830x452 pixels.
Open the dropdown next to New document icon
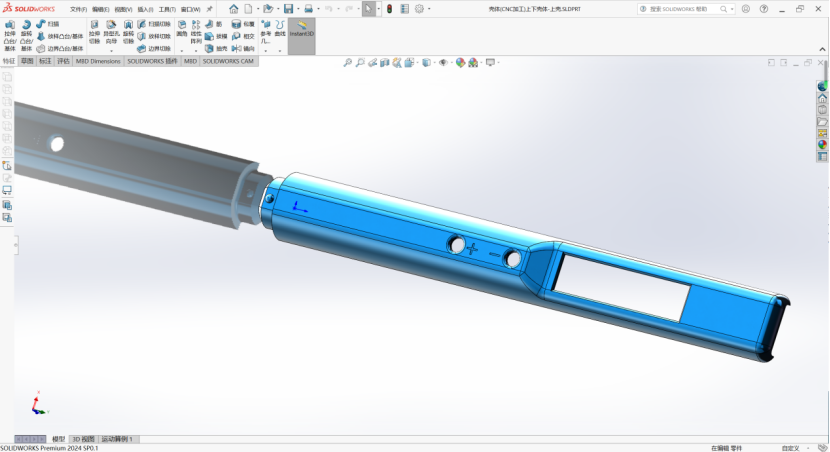pyautogui.click(x=258, y=9)
